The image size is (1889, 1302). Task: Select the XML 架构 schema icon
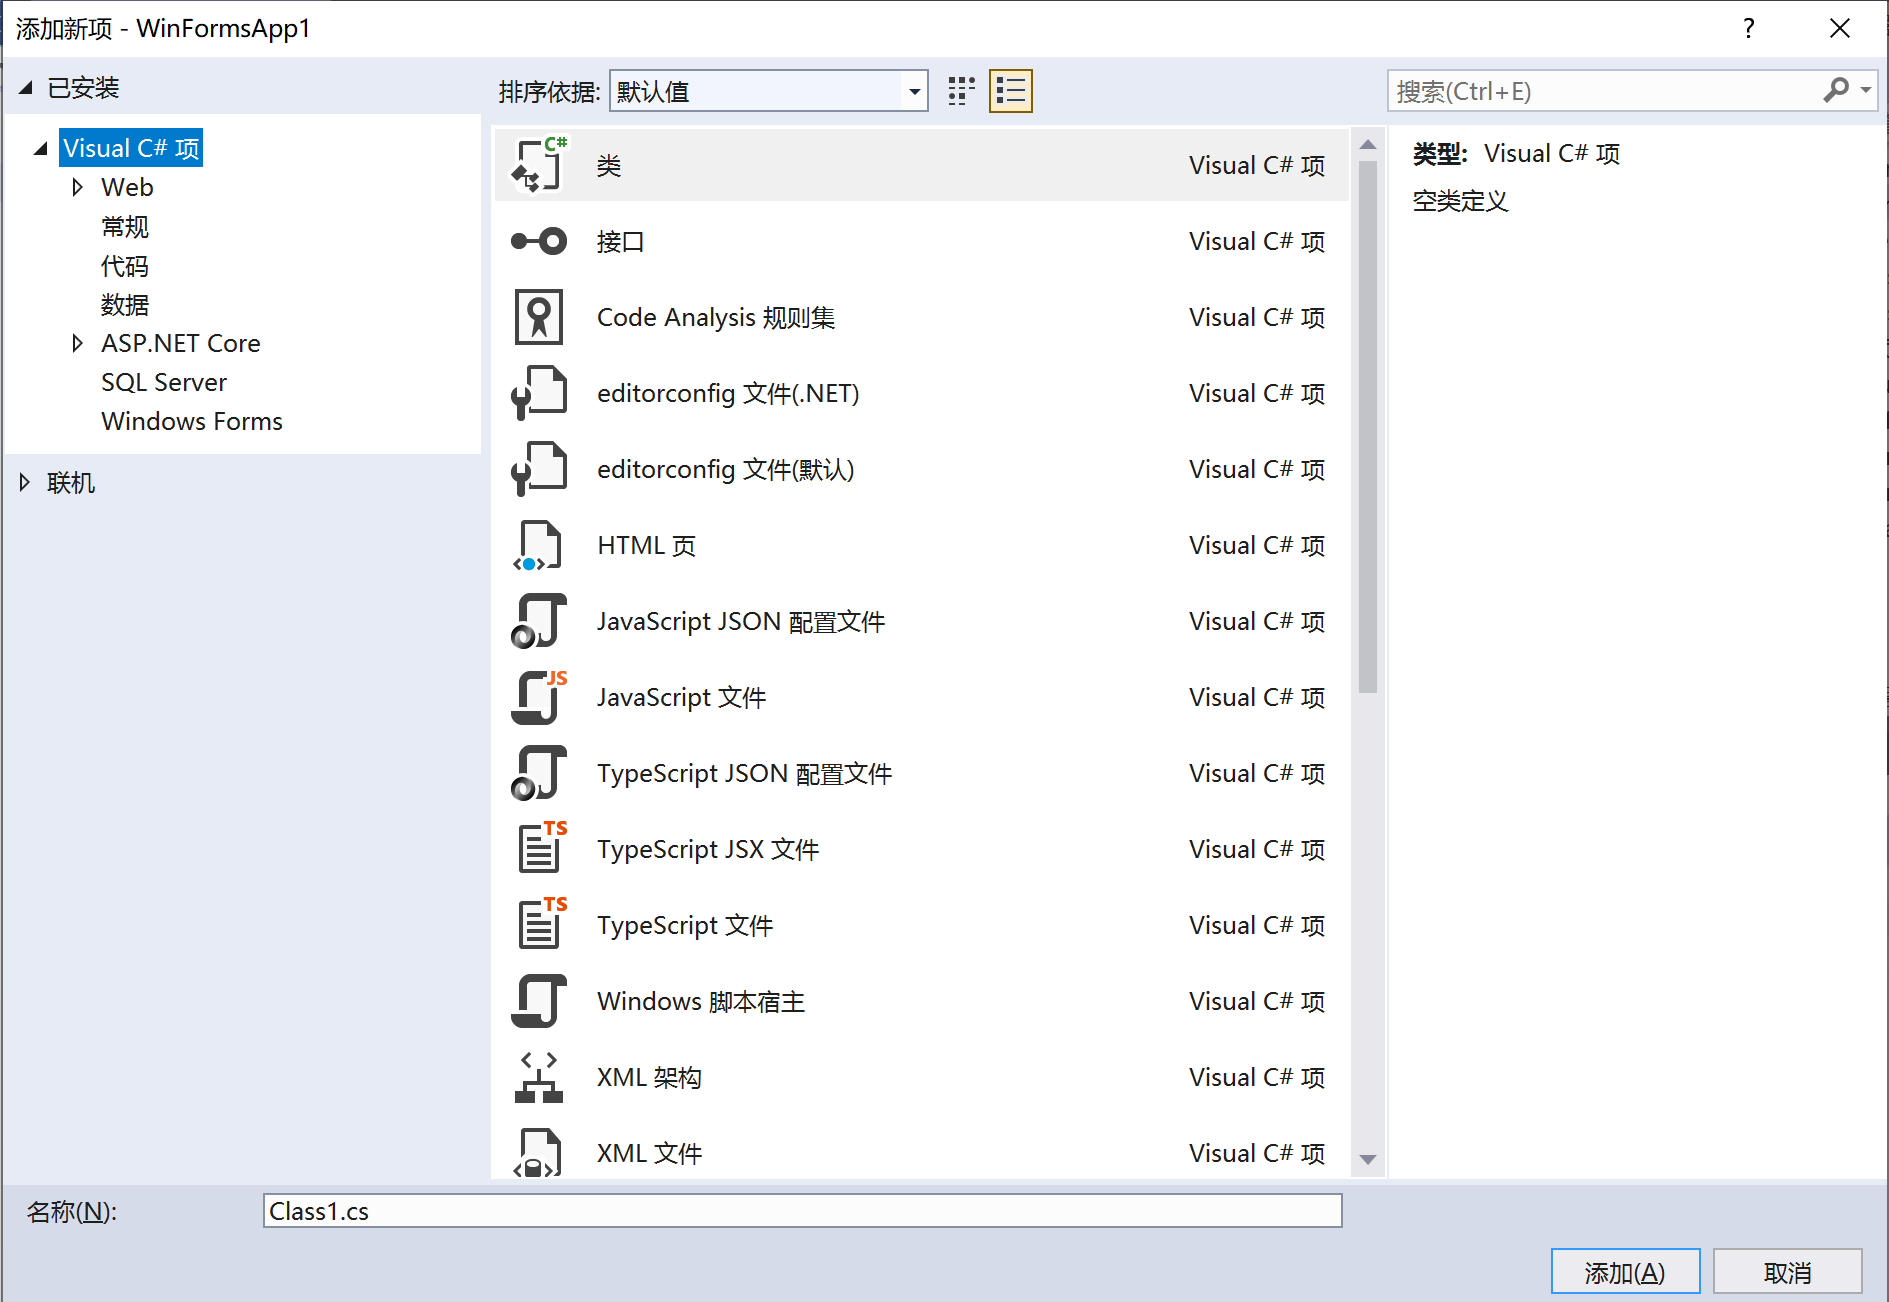(539, 1077)
